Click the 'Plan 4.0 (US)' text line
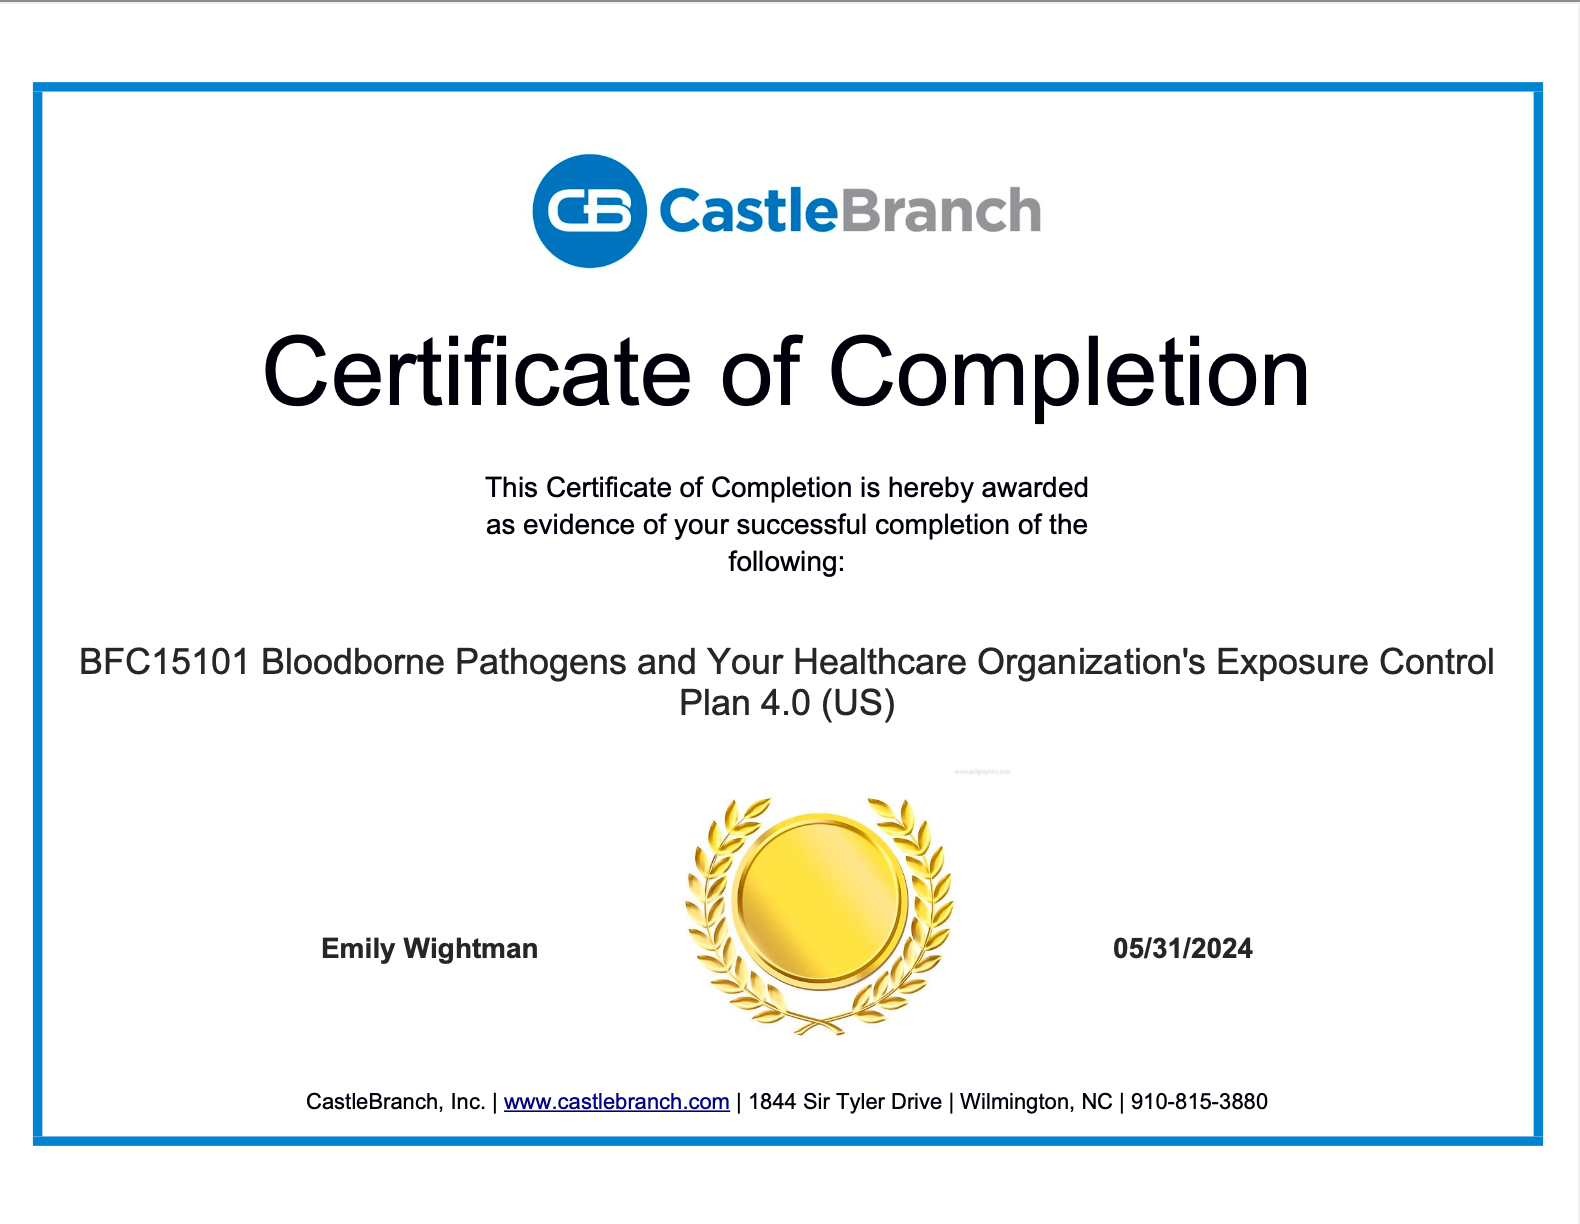 pos(786,703)
